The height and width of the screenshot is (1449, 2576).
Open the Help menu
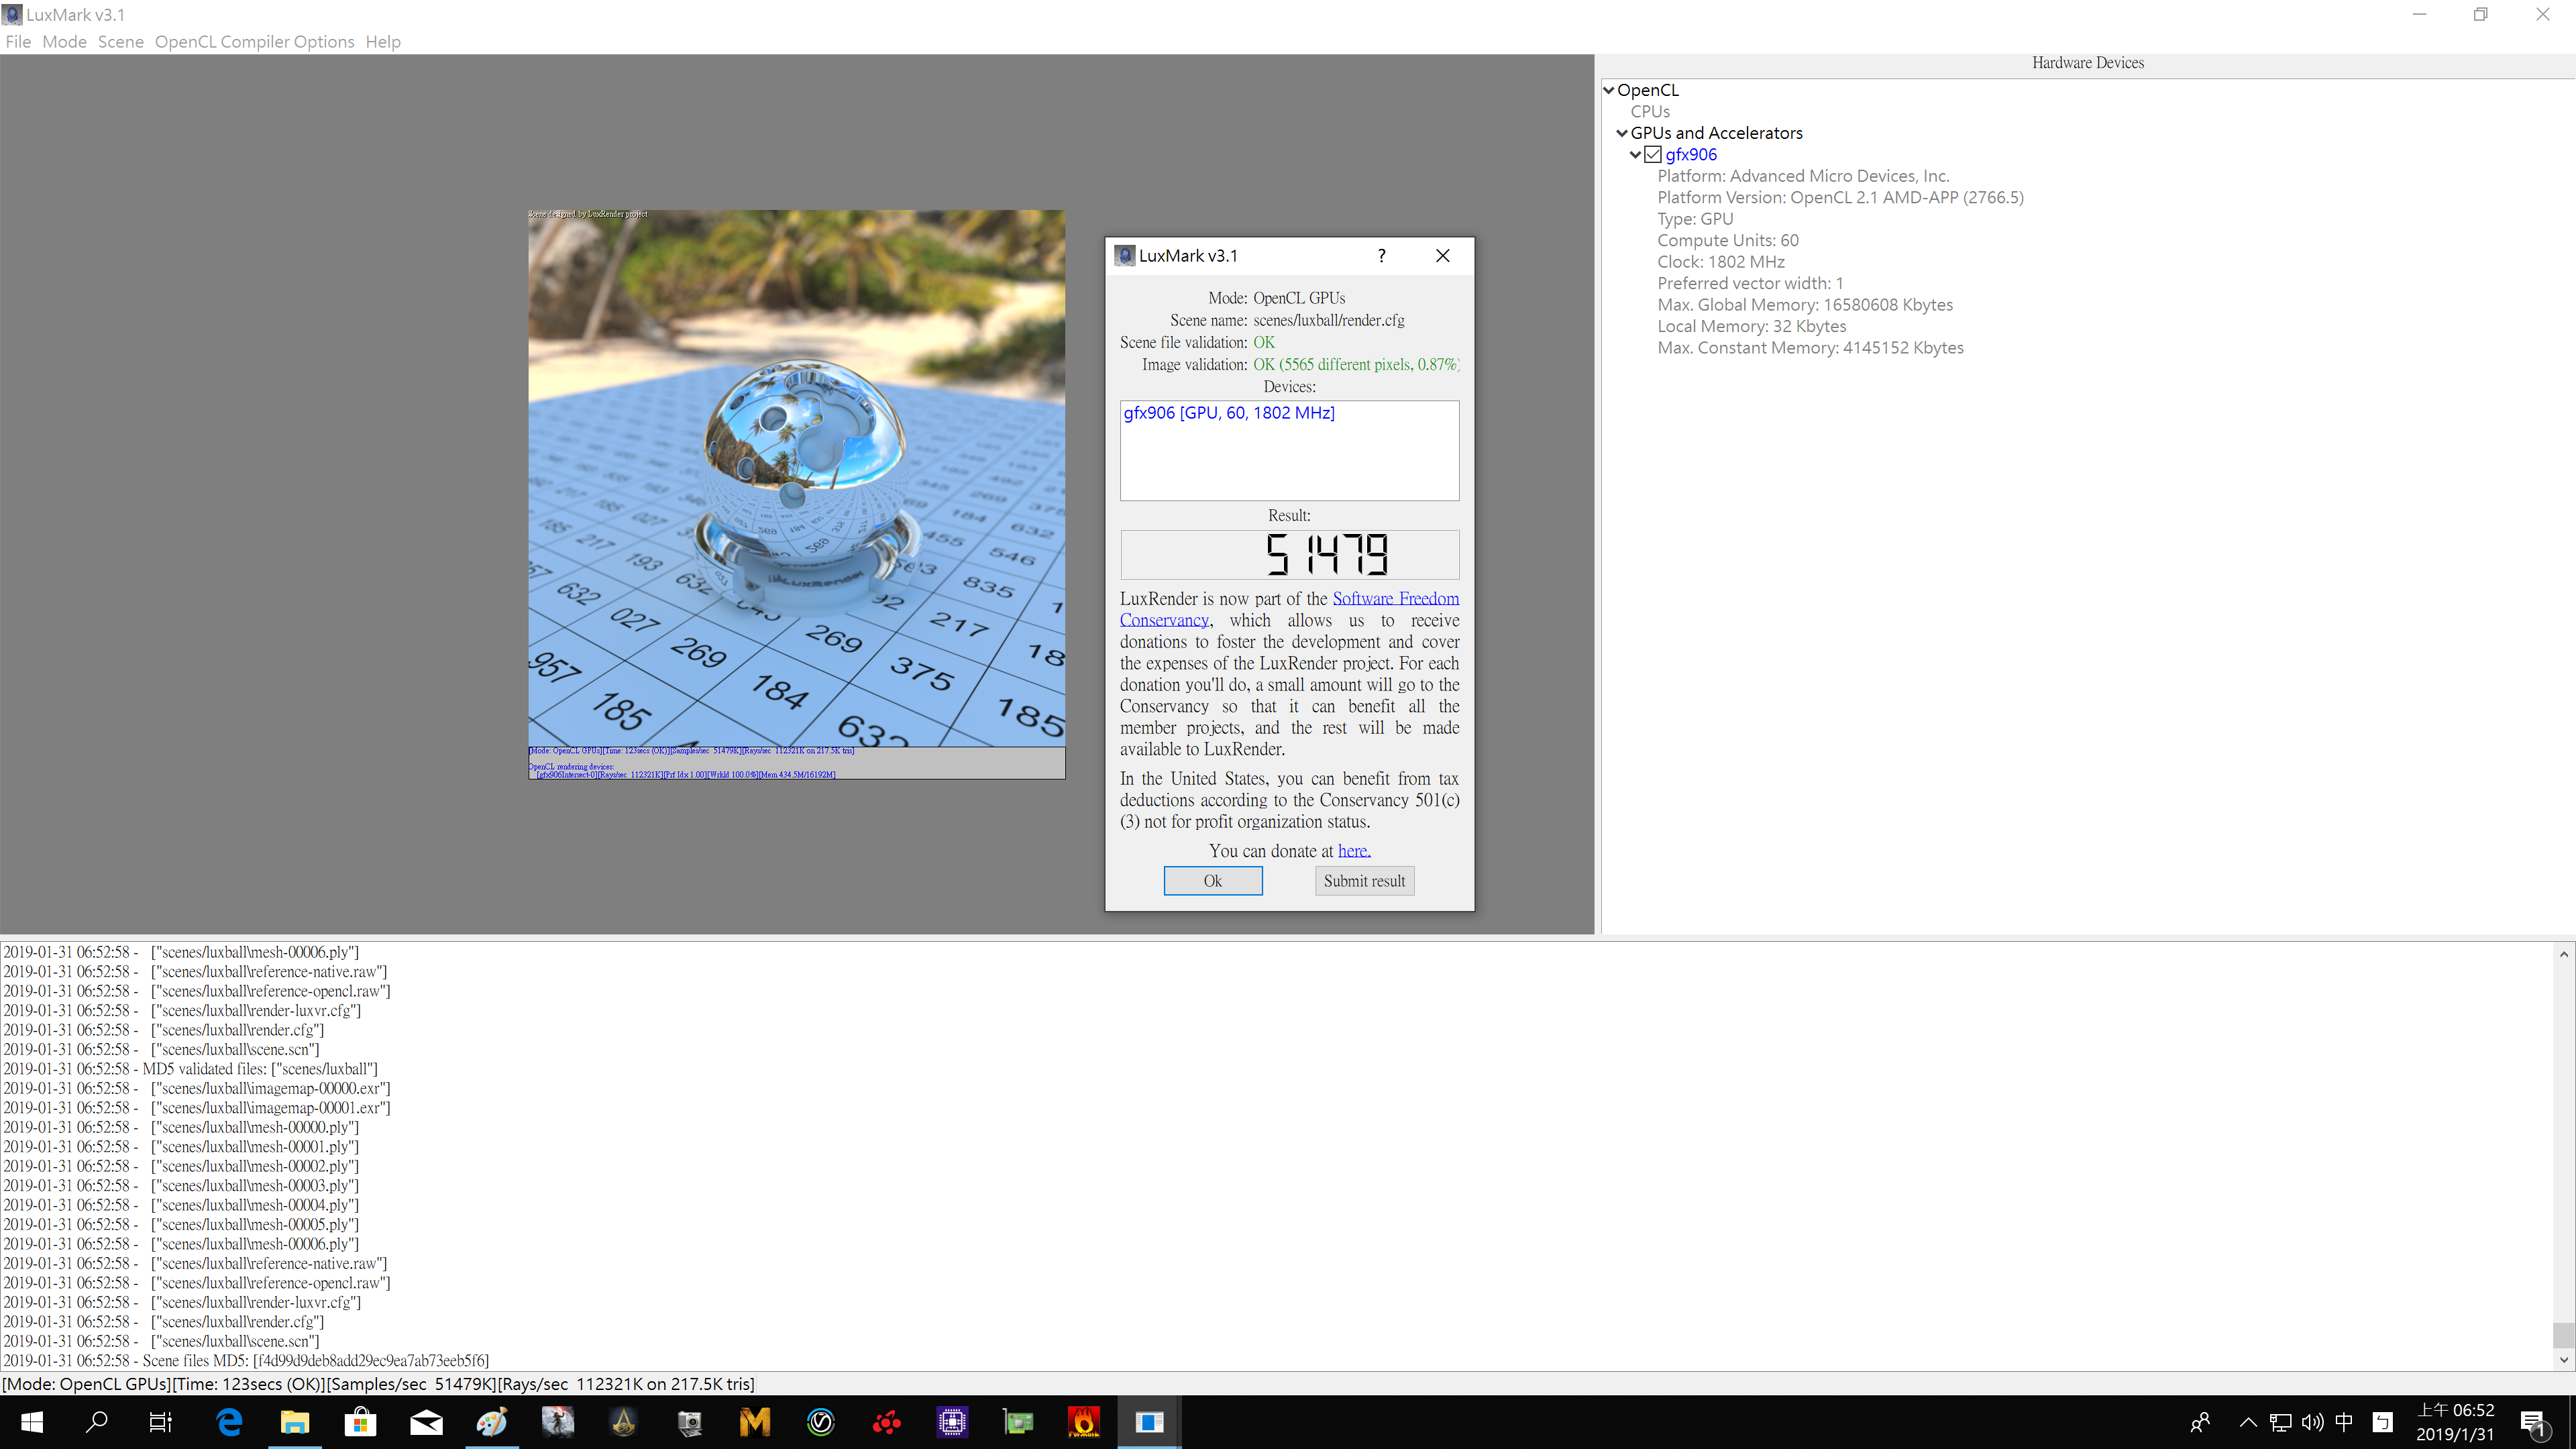coord(383,41)
